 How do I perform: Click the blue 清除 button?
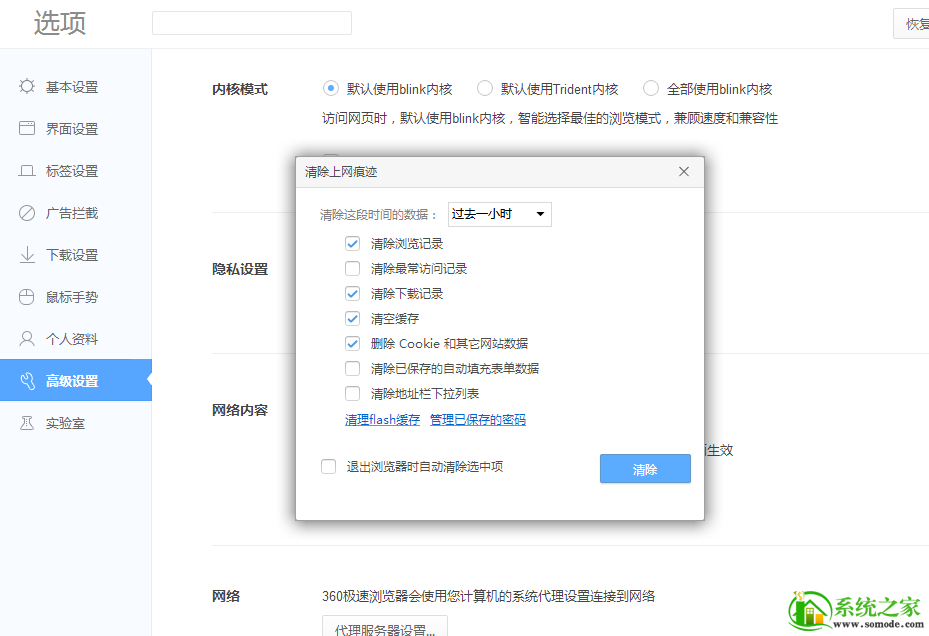pyautogui.click(x=645, y=468)
